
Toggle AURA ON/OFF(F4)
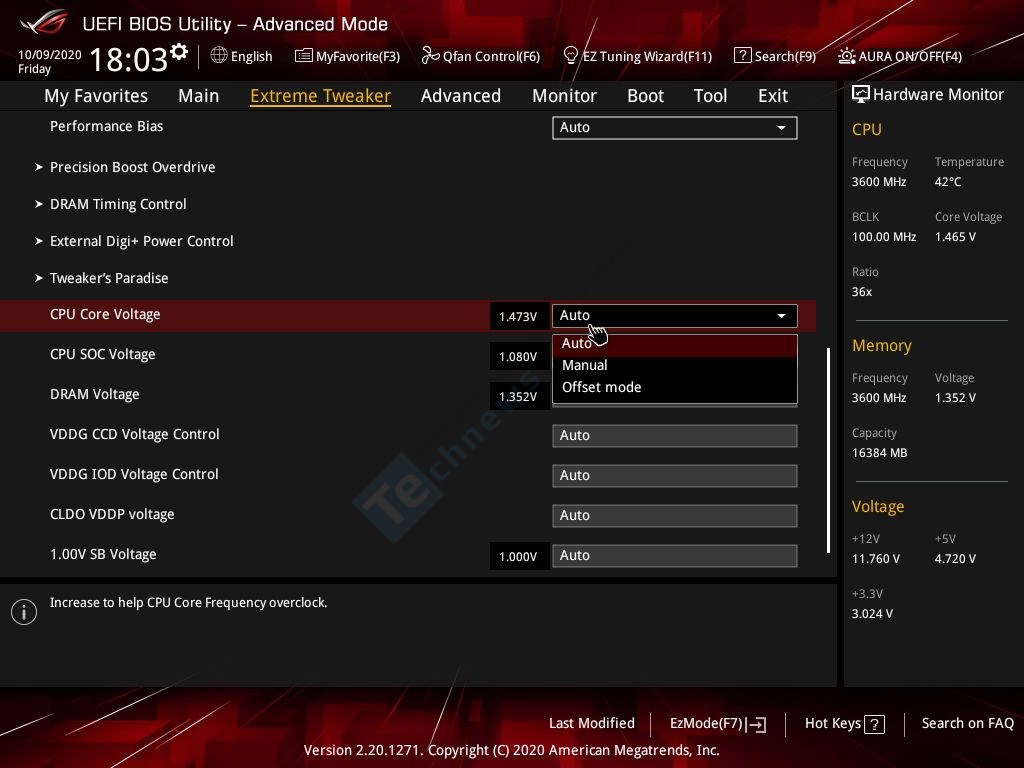click(x=900, y=56)
